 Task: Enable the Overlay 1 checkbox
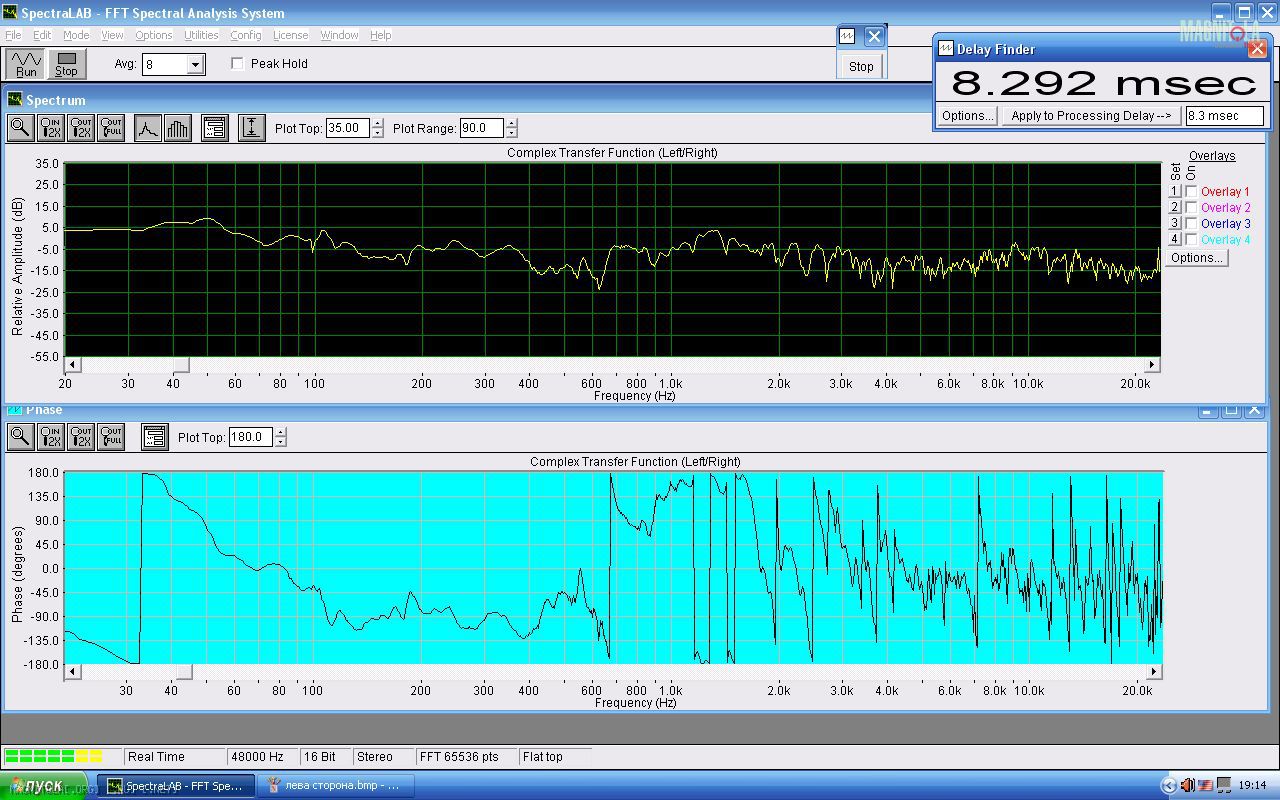pos(1191,192)
